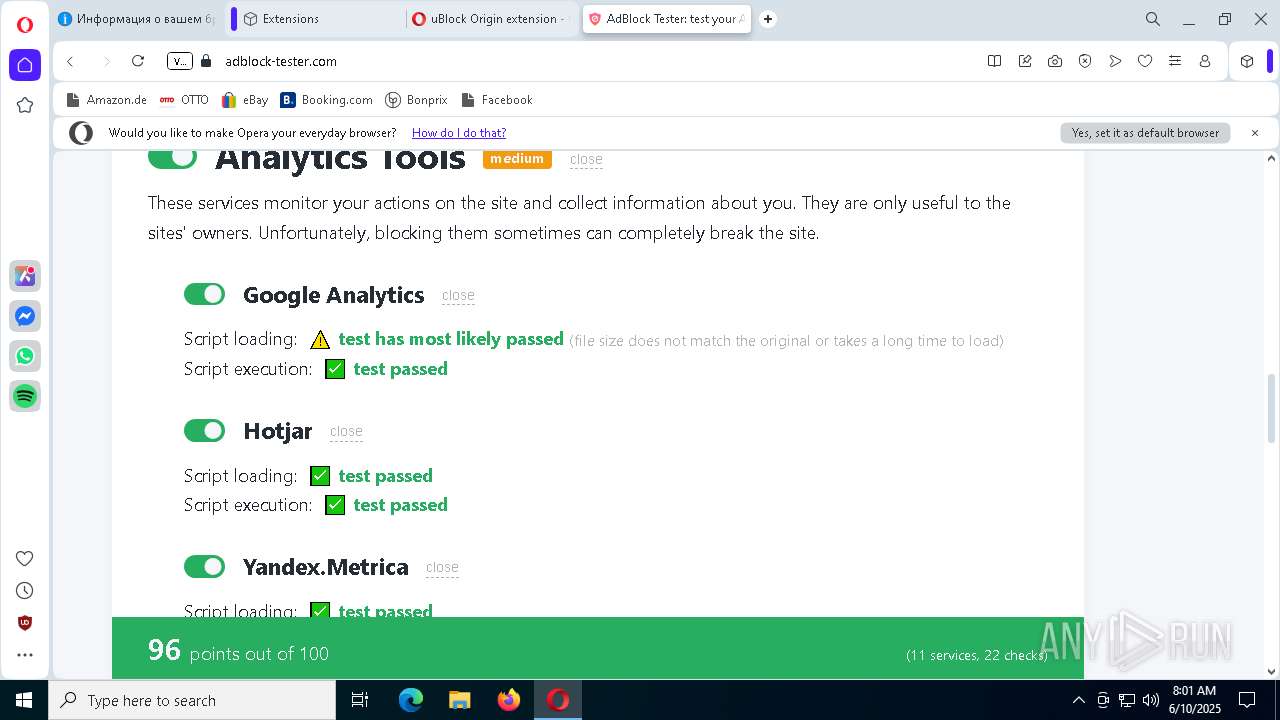Toggle the Hotjar switch

(x=205, y=430)
